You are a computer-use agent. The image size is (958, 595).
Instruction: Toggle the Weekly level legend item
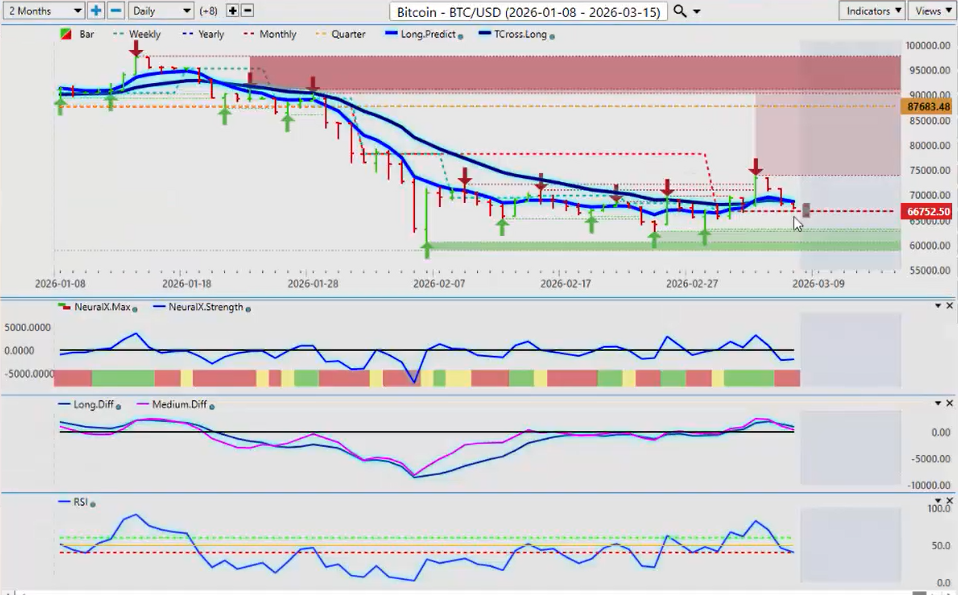coord(137,34)
